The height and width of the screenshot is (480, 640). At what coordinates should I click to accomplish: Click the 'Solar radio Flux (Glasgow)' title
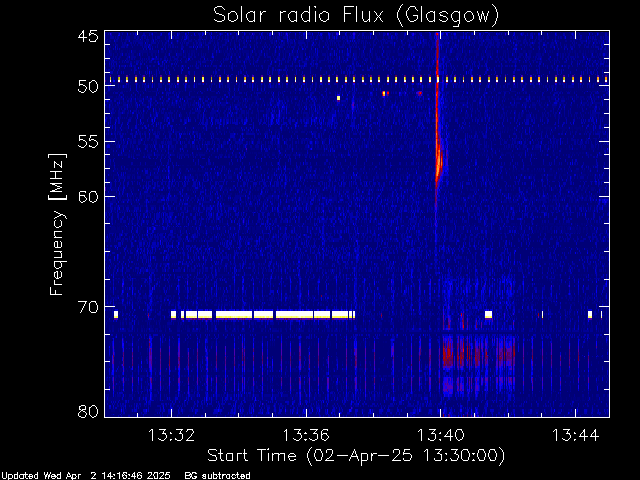[x=356, y=16]
